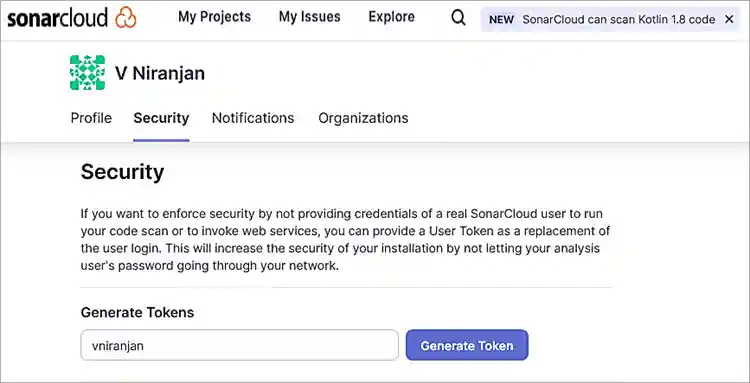Image resolution: width=750 pixels, height=383 pixels.
Task: Switch to the Notifications tab
Action: click(x=253, y=118)
